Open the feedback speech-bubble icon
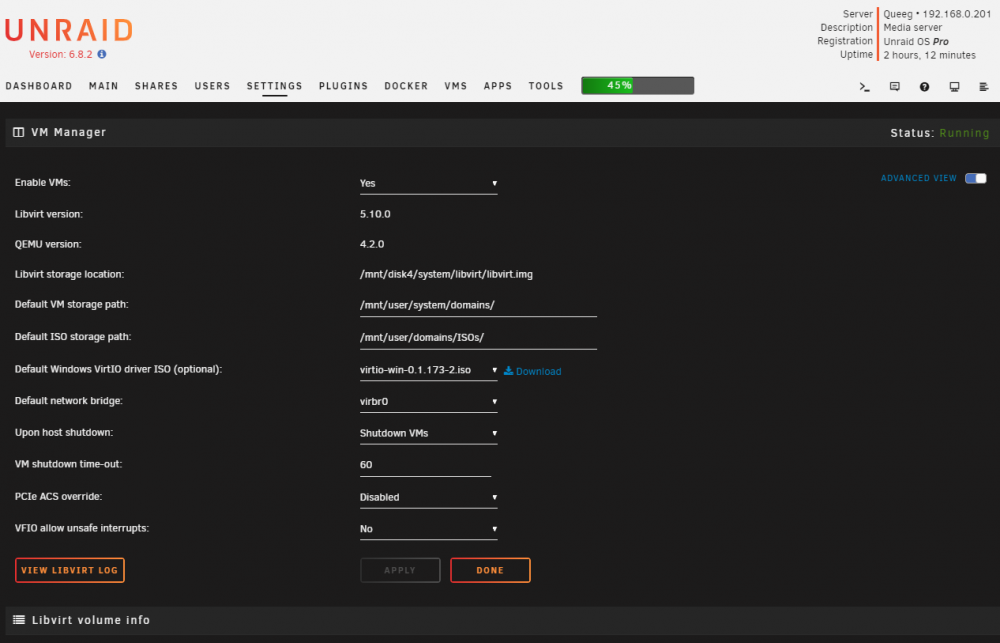1000x643 pixels. point(894,87)
